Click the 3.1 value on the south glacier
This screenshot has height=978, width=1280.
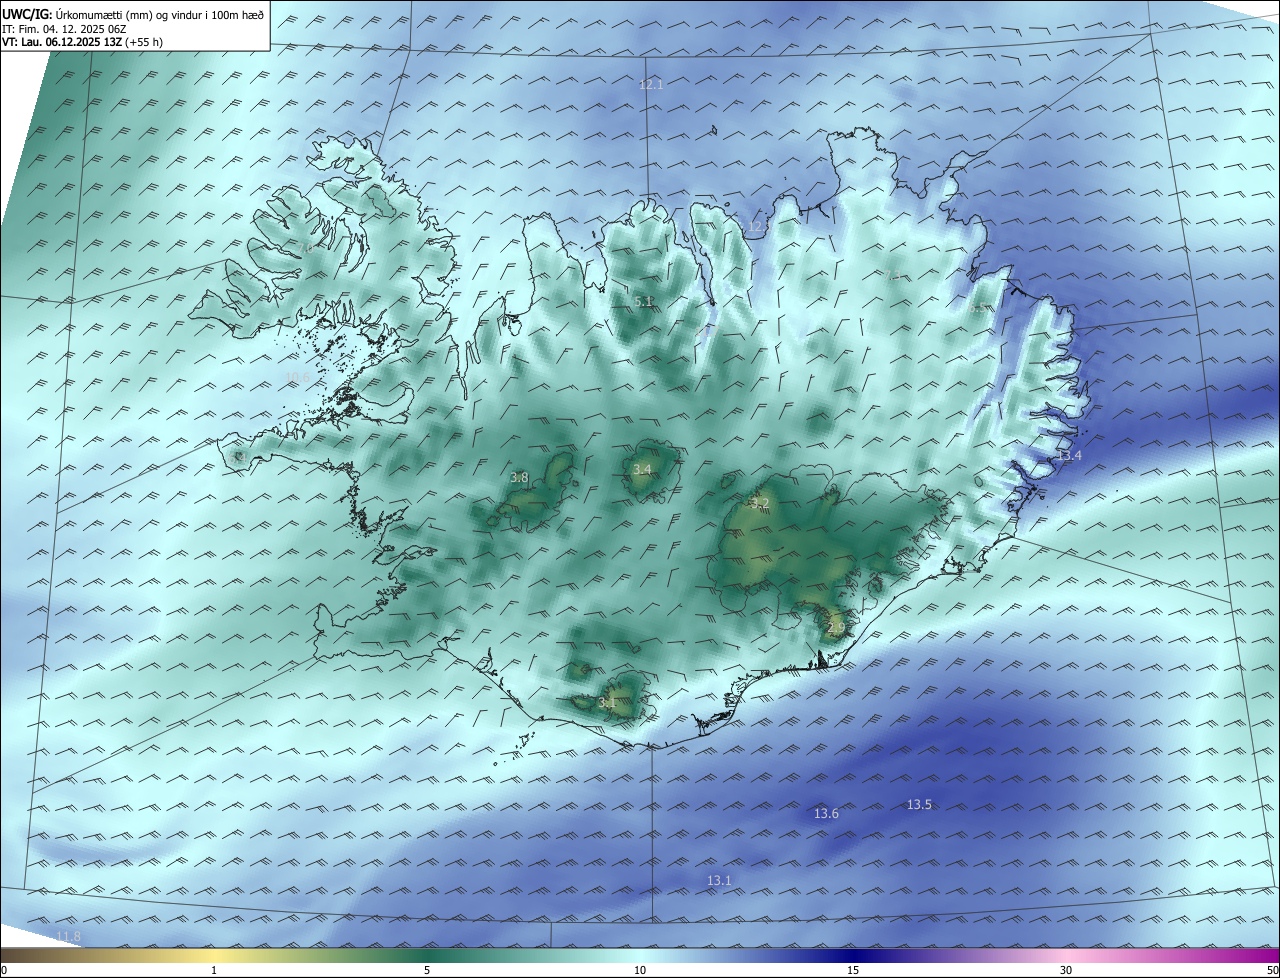click(607, 703)
